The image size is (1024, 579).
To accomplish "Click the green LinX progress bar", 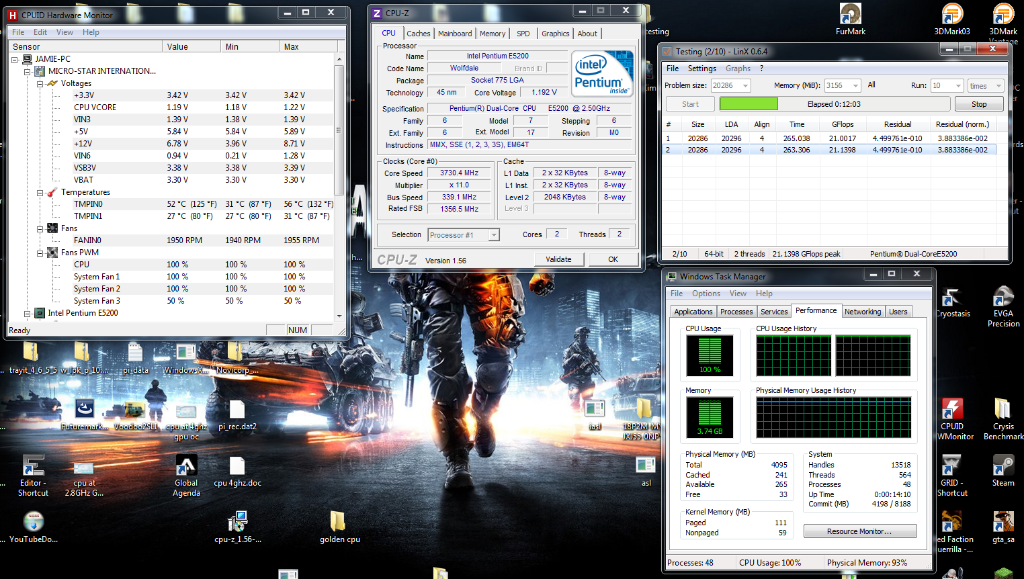I will tap(748, 104).
